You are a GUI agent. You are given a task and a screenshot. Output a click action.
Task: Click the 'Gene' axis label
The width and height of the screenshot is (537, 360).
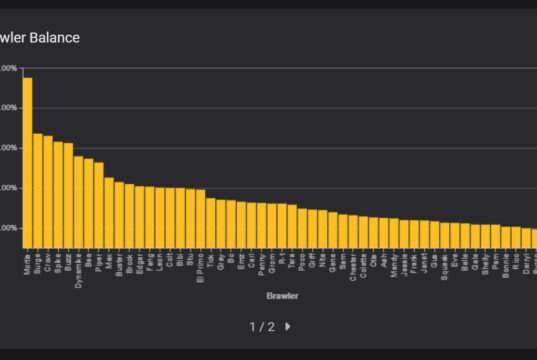333,263
